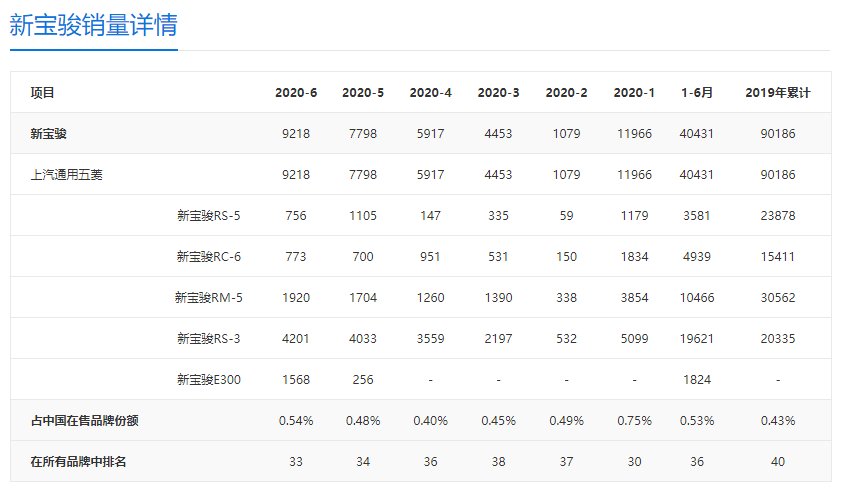
Task: Click the 新宝骏销量详情 heading tab
Action: (x=94, y=26)
